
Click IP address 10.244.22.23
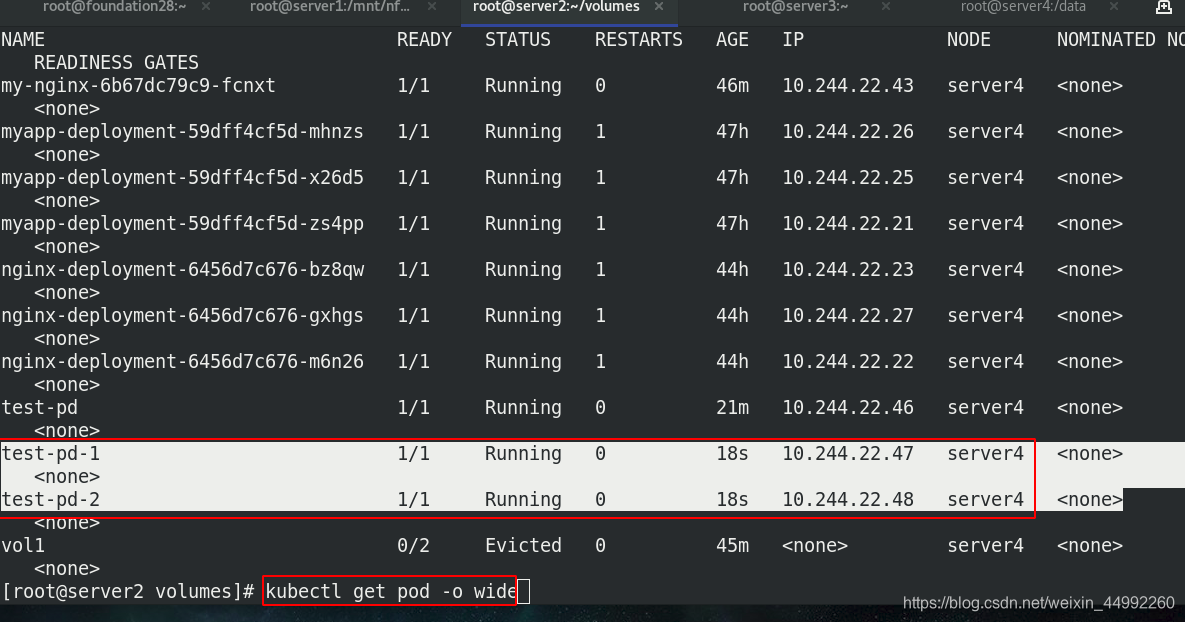point(848,270)
